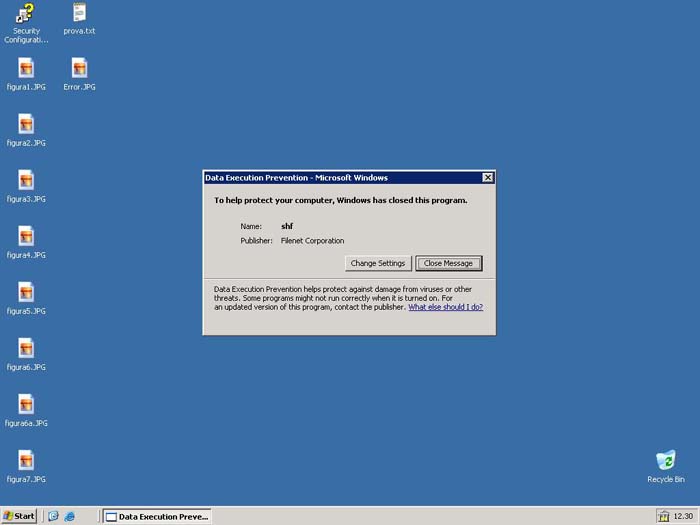Click the Change Settings button
This screenshot has width=700, height=525.
coord(378,263)
